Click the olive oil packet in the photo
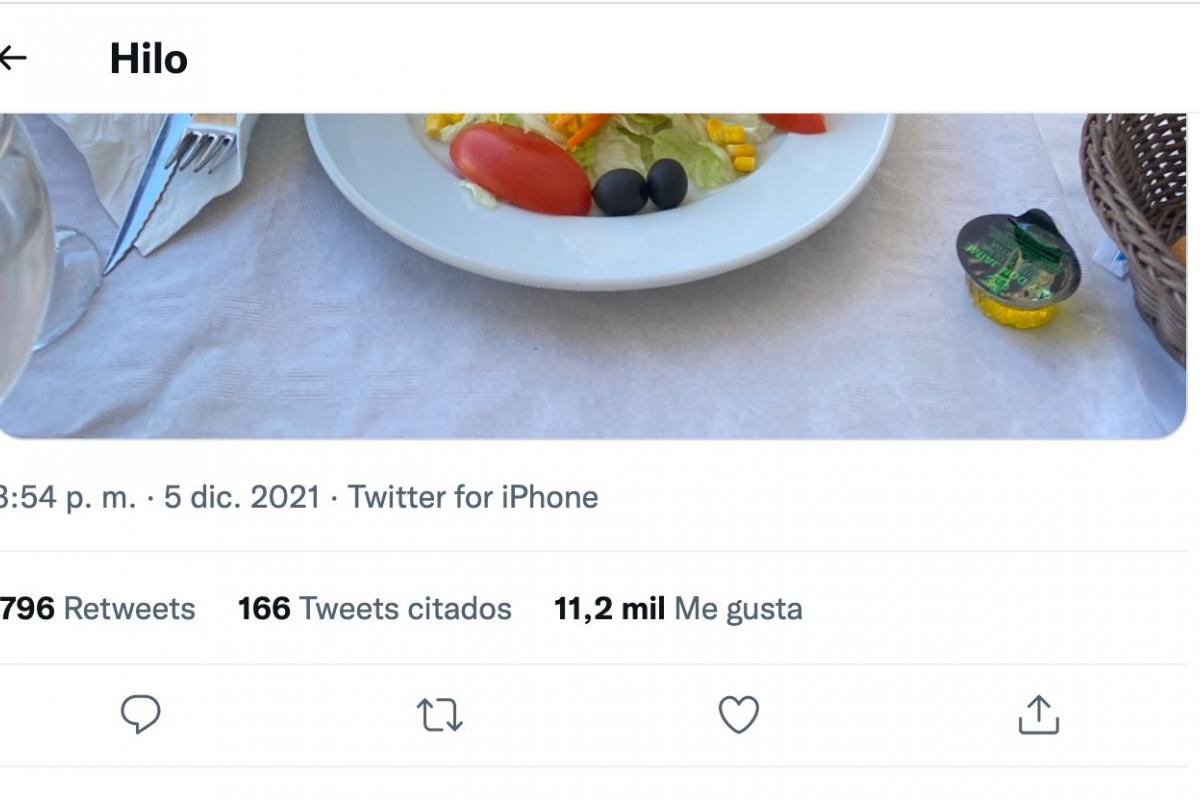This screenshot has width=1200, height=800. [x=1017, y=269]
